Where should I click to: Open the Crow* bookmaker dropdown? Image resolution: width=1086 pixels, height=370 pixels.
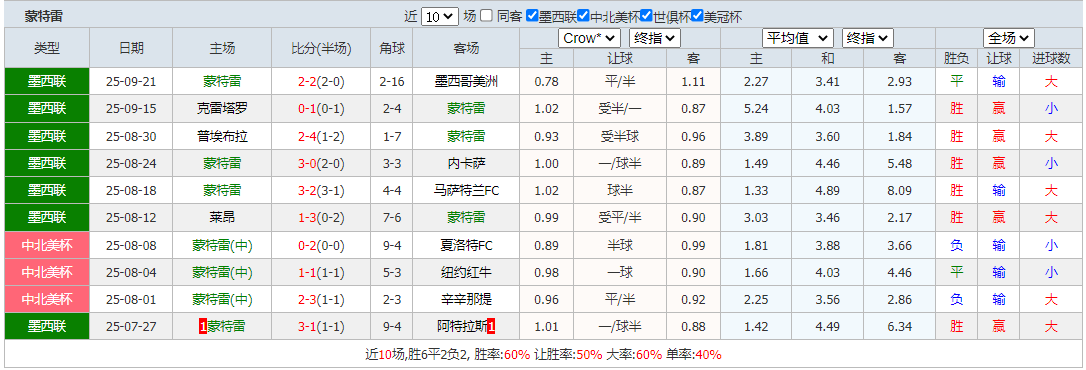[x=589, y=38]
